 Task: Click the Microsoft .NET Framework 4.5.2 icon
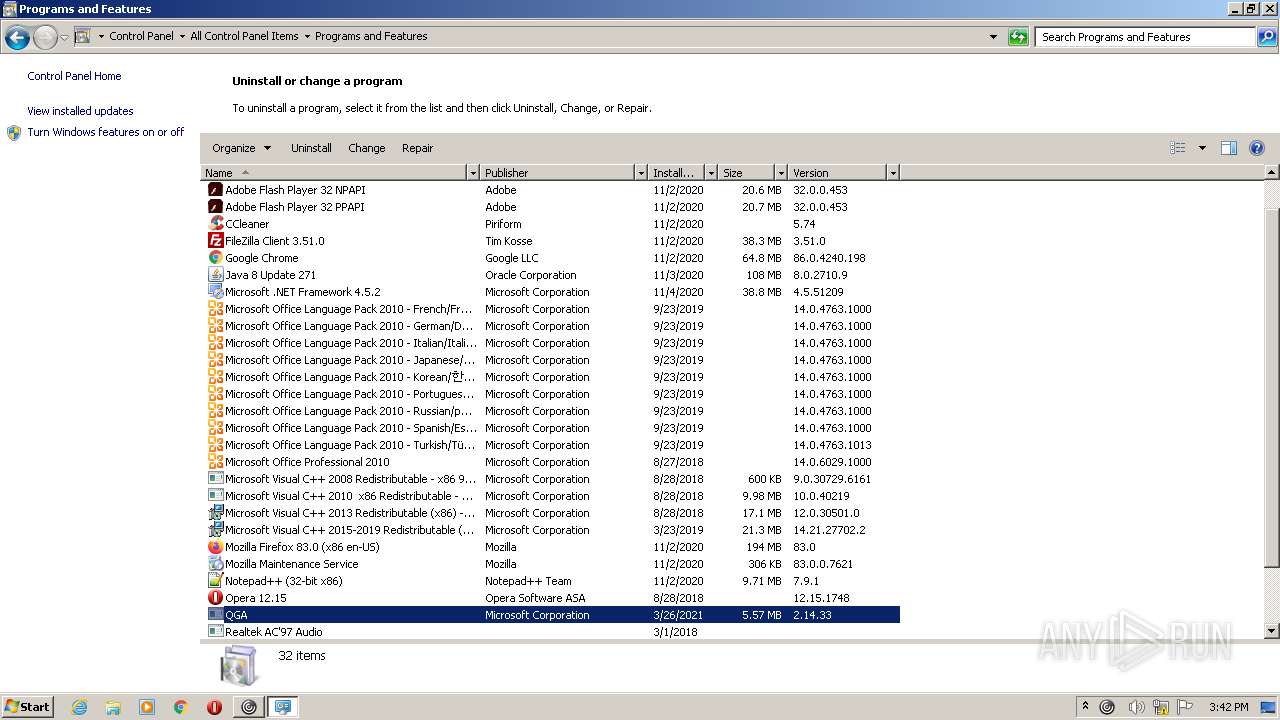(x=215, y=292)
